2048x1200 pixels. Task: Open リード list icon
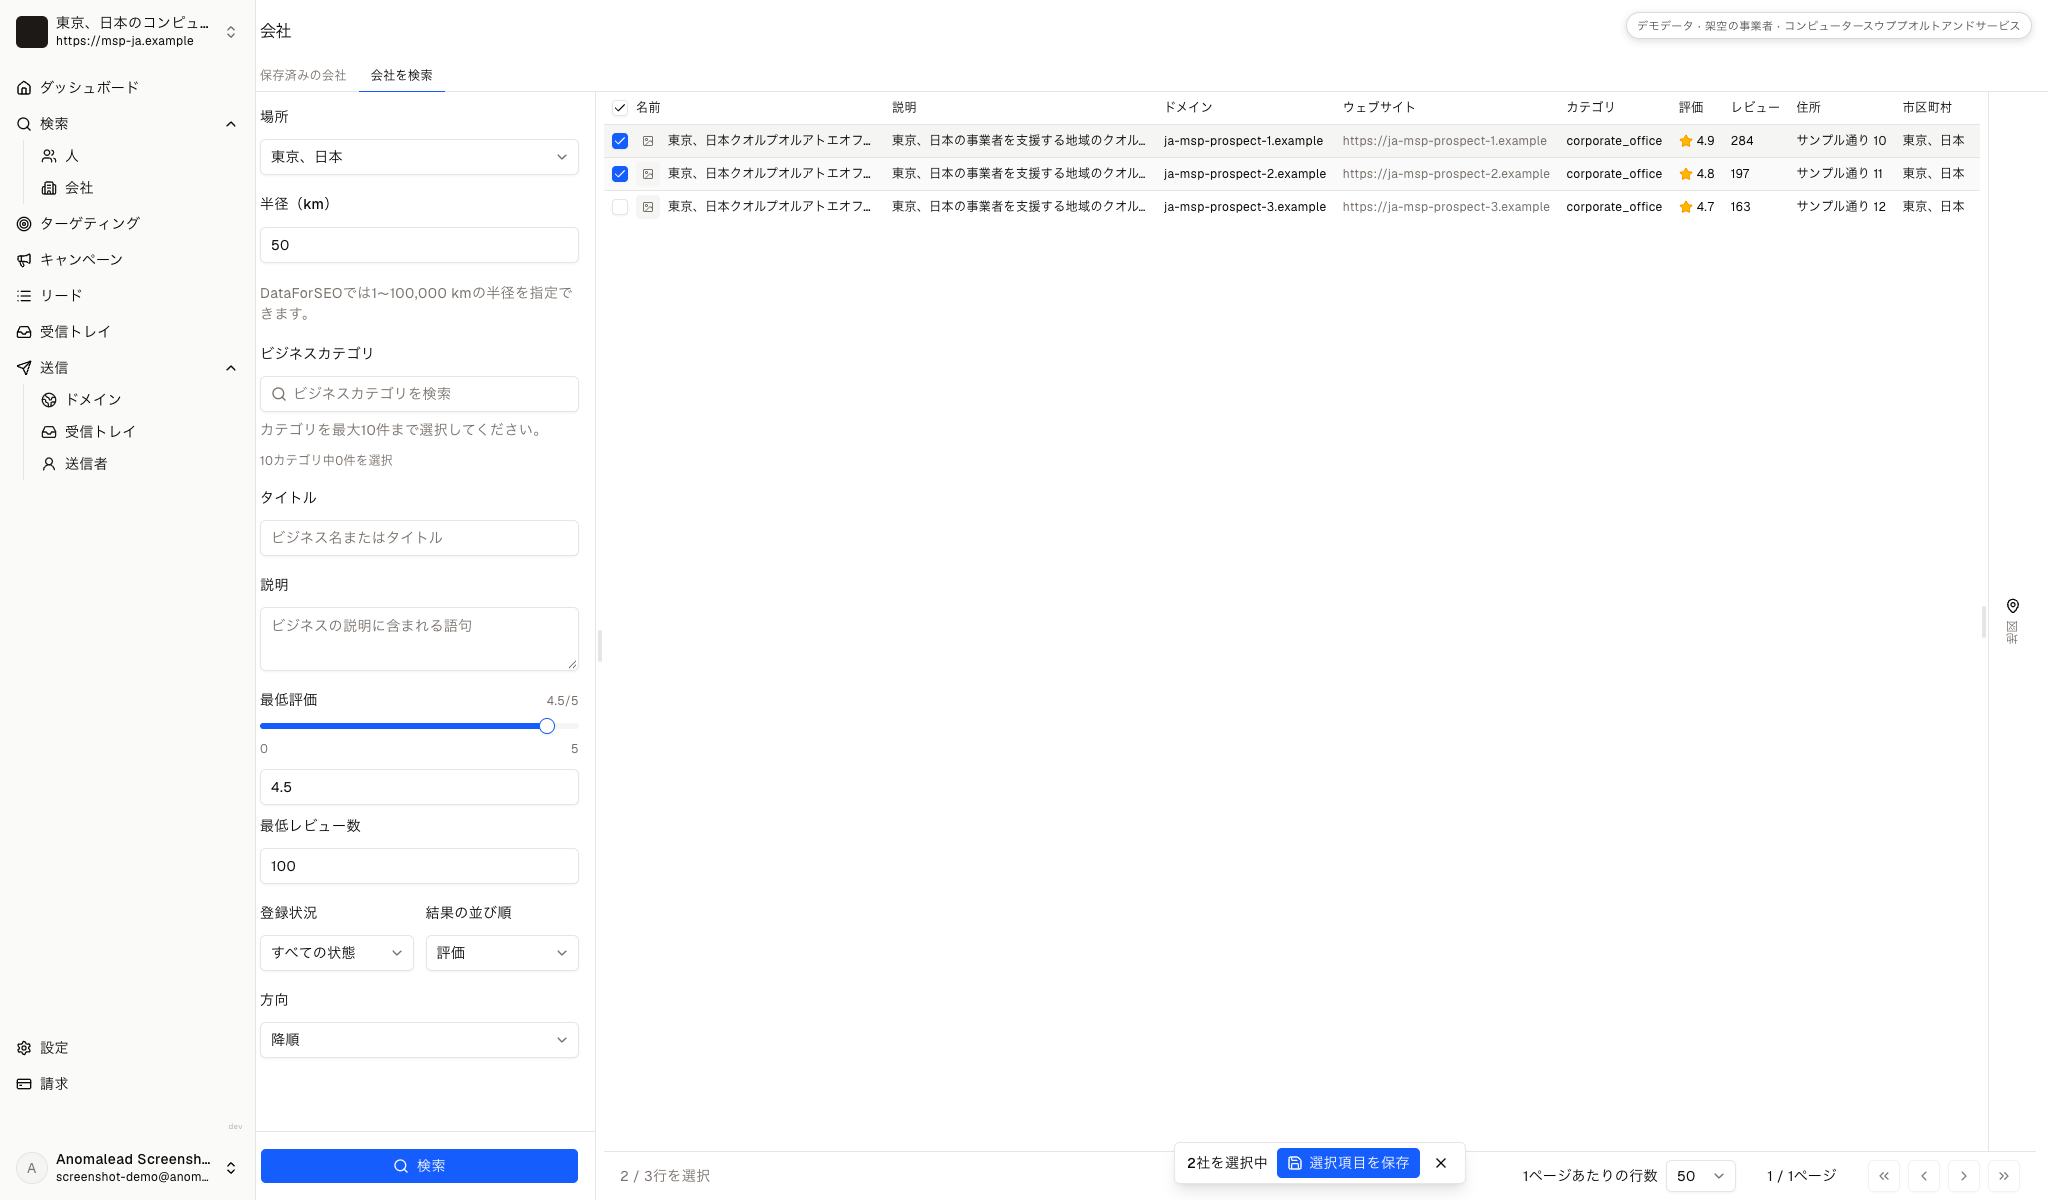(24, 296)
